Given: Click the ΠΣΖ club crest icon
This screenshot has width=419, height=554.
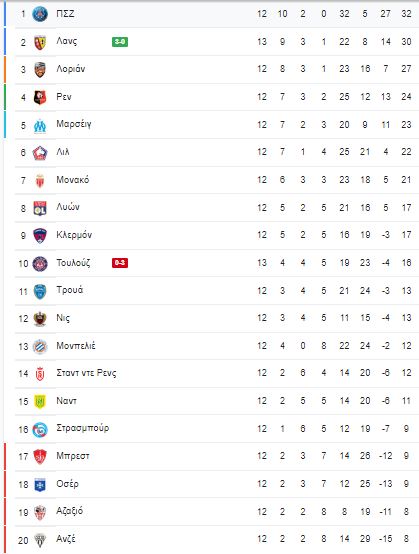Looking at the screenshot, I should pyautogui.click(x=40, y=14).
